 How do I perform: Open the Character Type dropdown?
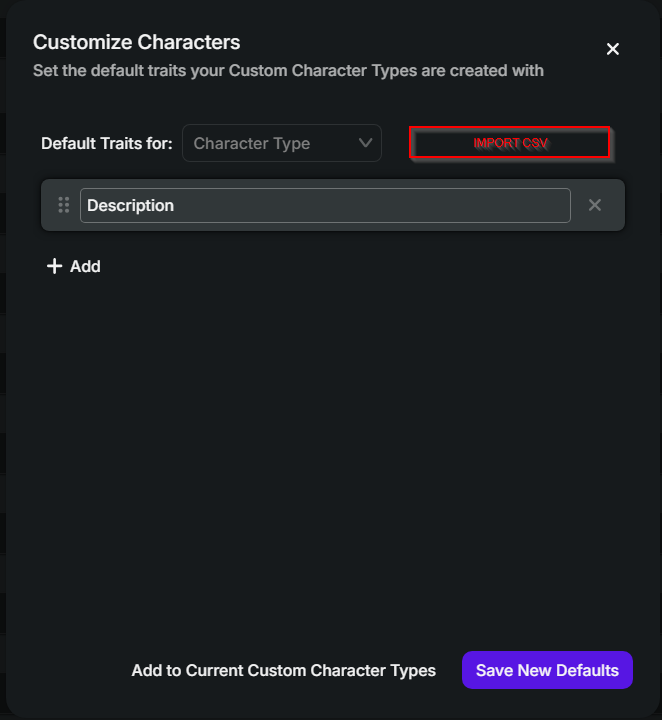(282, 143)
